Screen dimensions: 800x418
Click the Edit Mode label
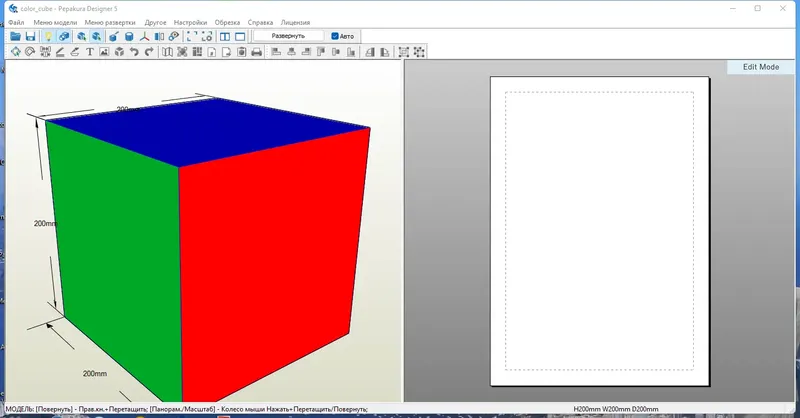761,67
